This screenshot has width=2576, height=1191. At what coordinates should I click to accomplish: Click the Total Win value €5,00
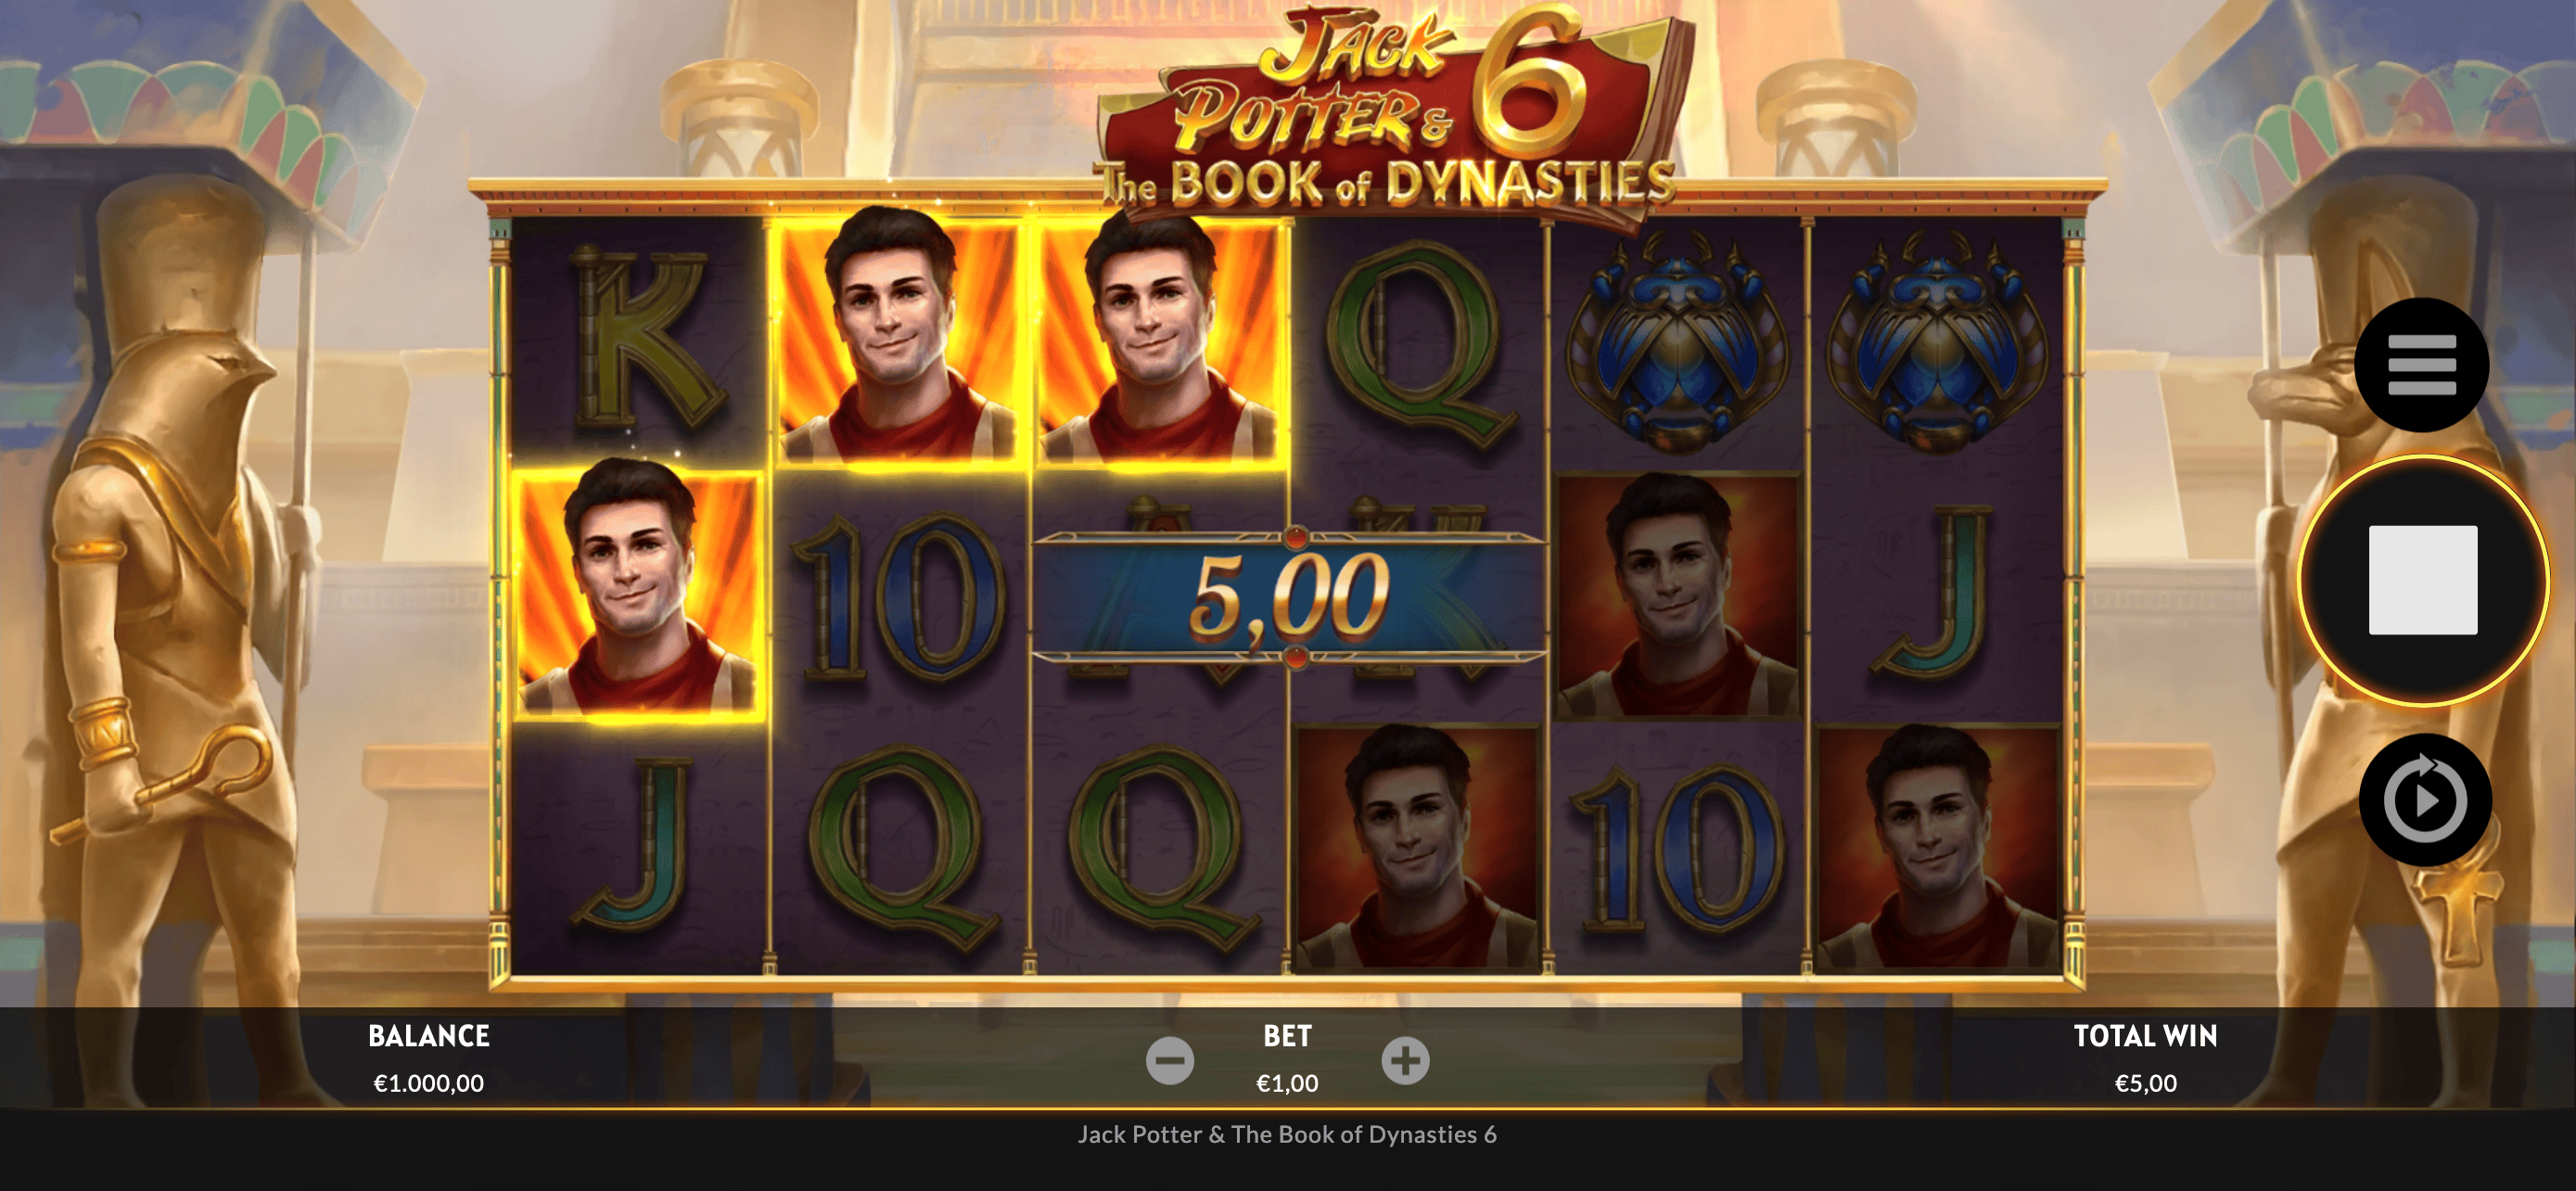tap(2145, 1083)
